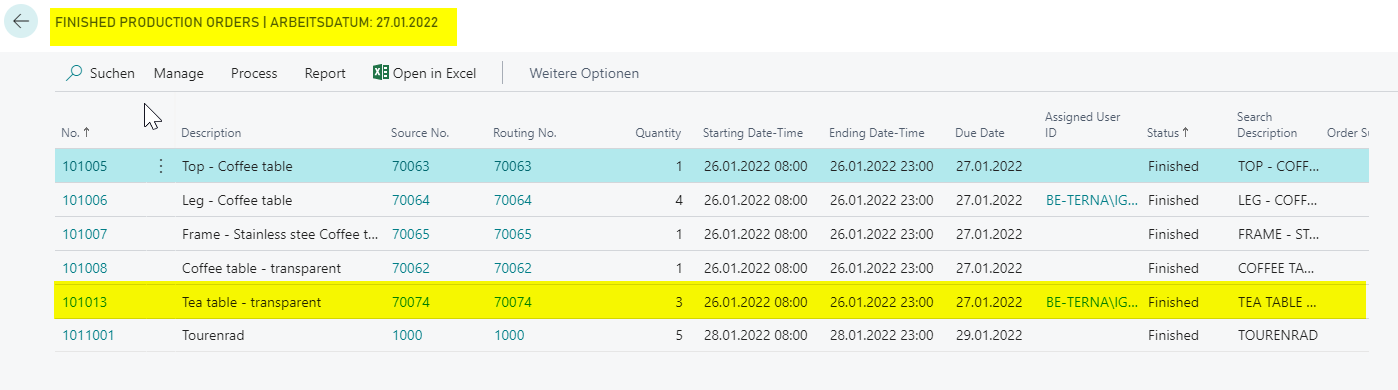This screenshot has height=390, width=1398.
Task: Open routing number 70062
Action: (x=513, y=268)
